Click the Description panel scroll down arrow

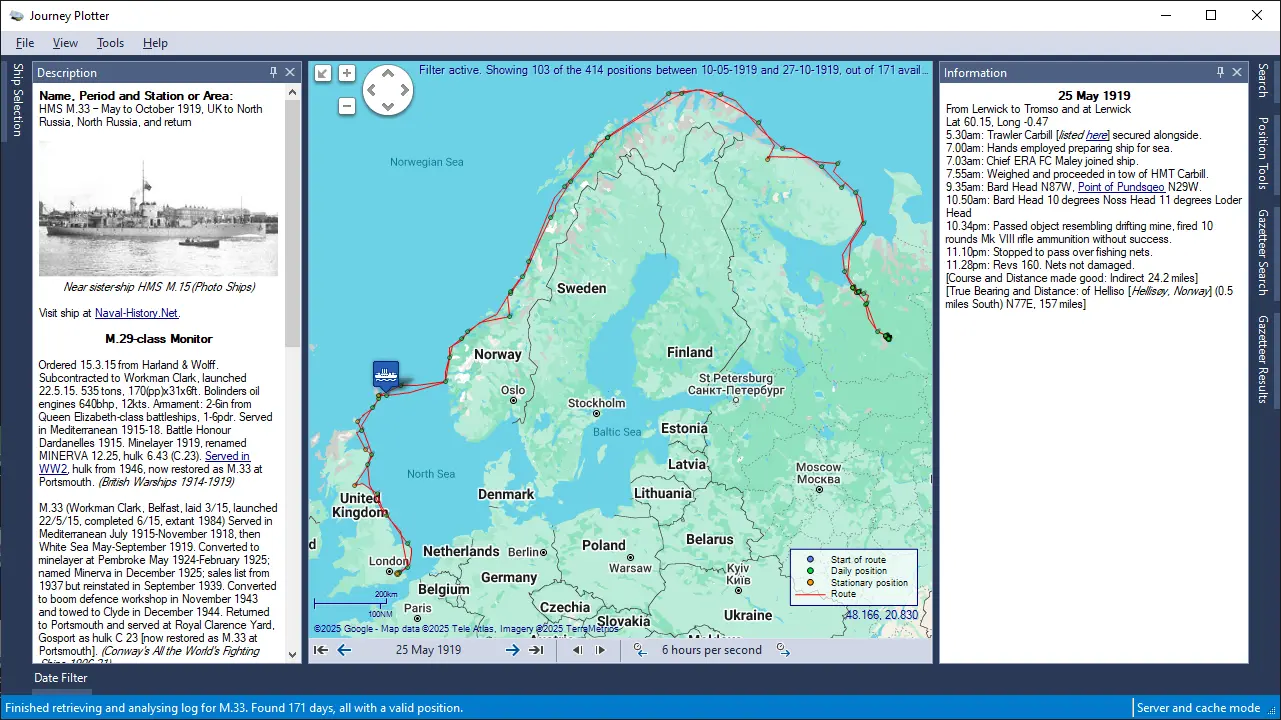point(293,655)
